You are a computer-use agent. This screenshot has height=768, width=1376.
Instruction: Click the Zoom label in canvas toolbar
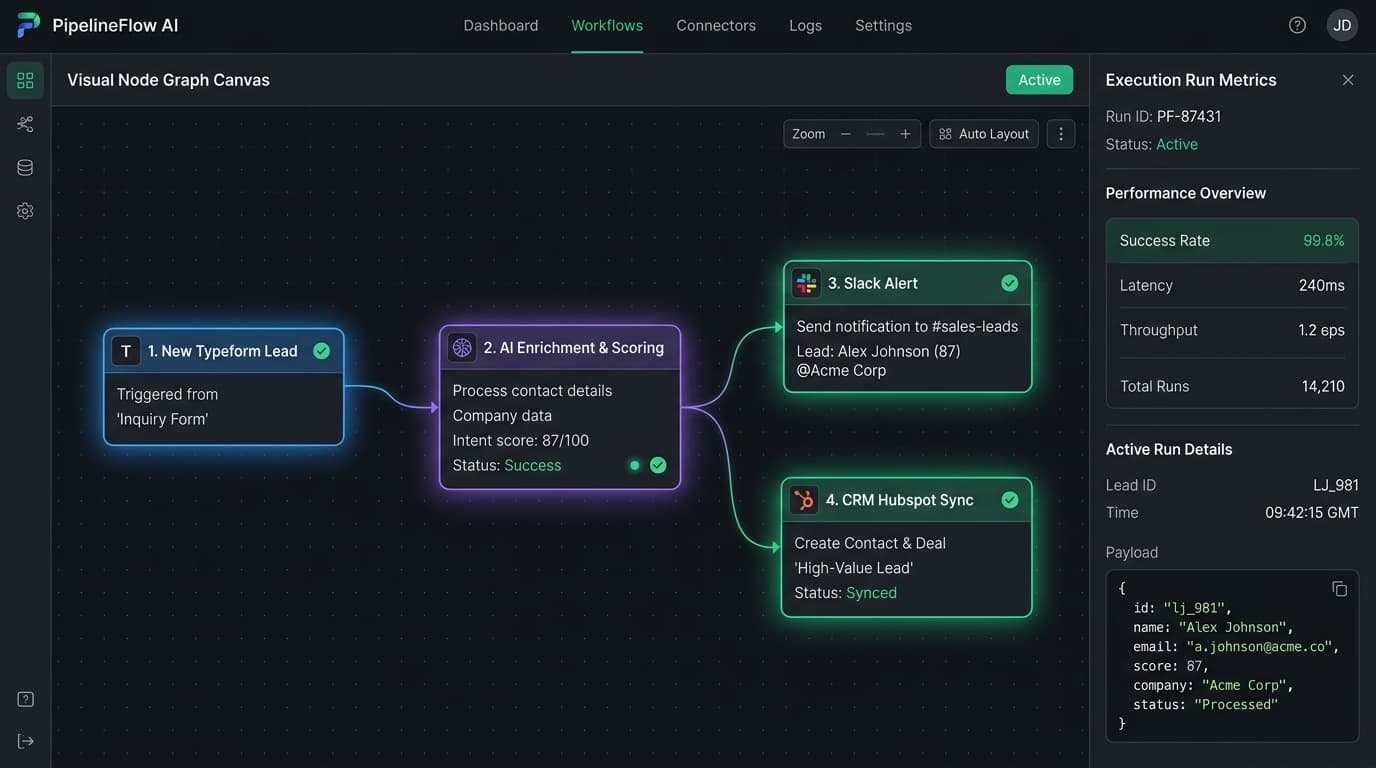809,134
